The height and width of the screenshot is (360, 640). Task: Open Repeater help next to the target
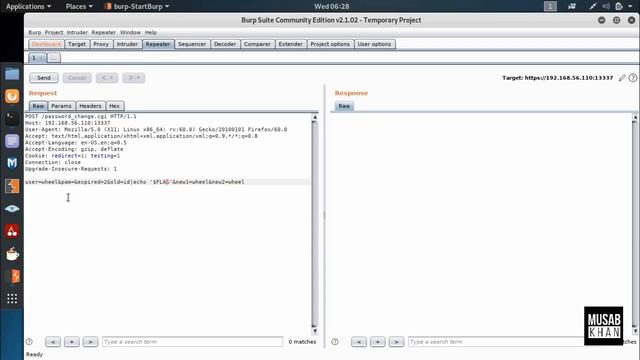pos(633,78)
